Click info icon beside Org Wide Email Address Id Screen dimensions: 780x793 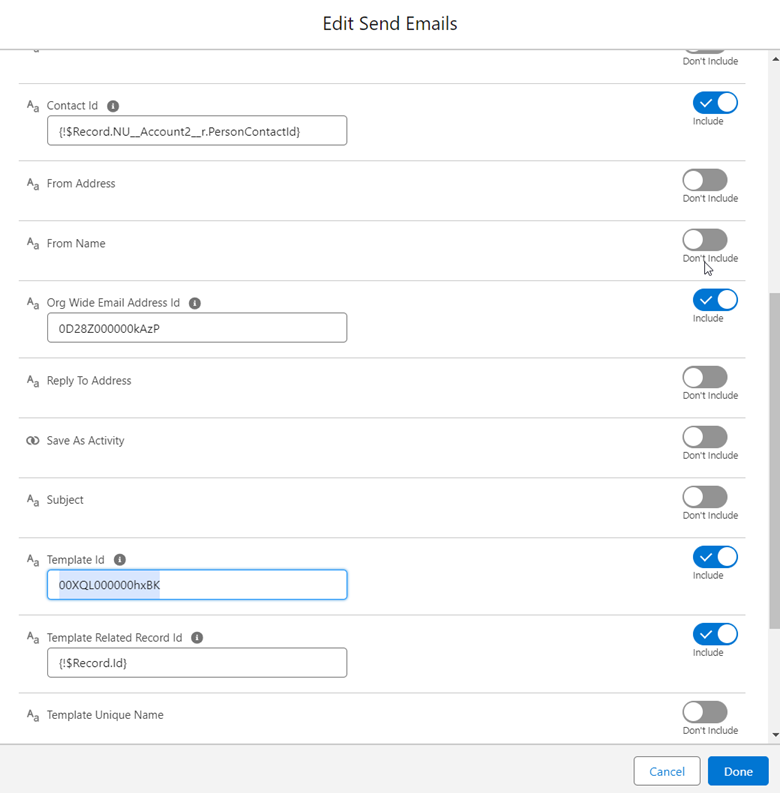[195, 303]
